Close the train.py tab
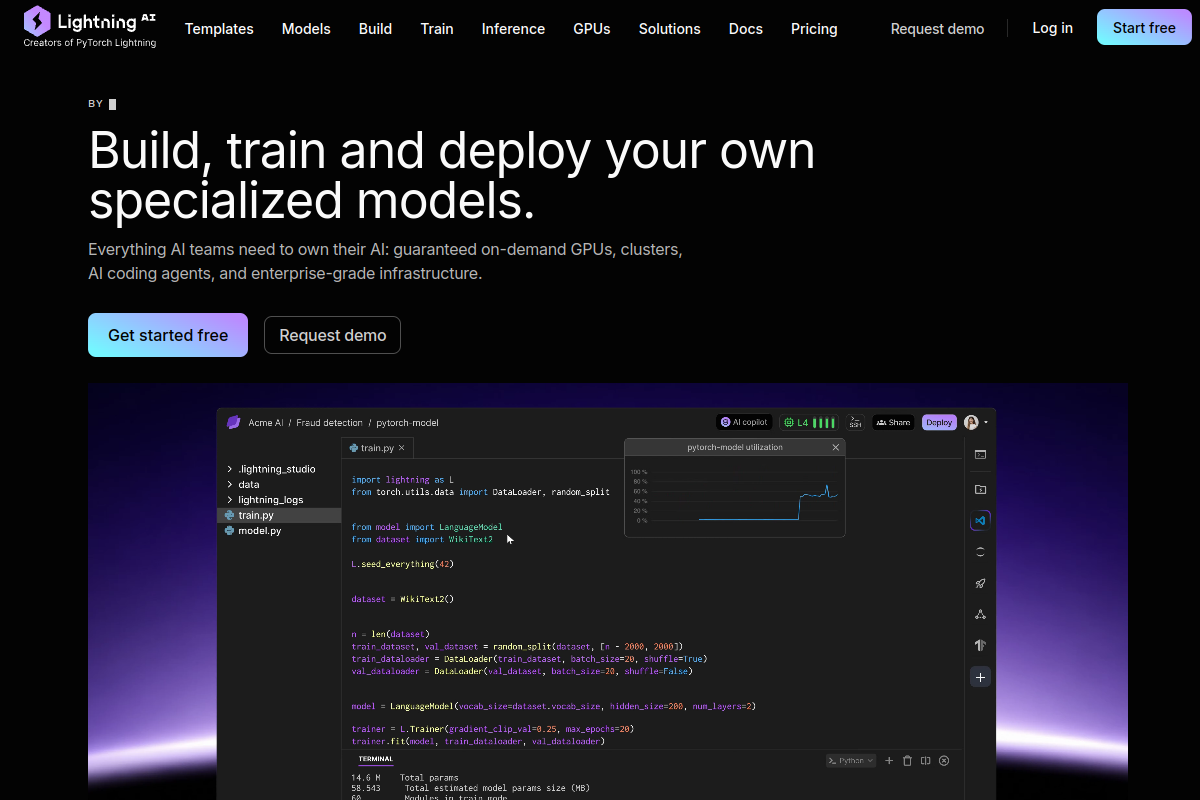 pos(403,449)
